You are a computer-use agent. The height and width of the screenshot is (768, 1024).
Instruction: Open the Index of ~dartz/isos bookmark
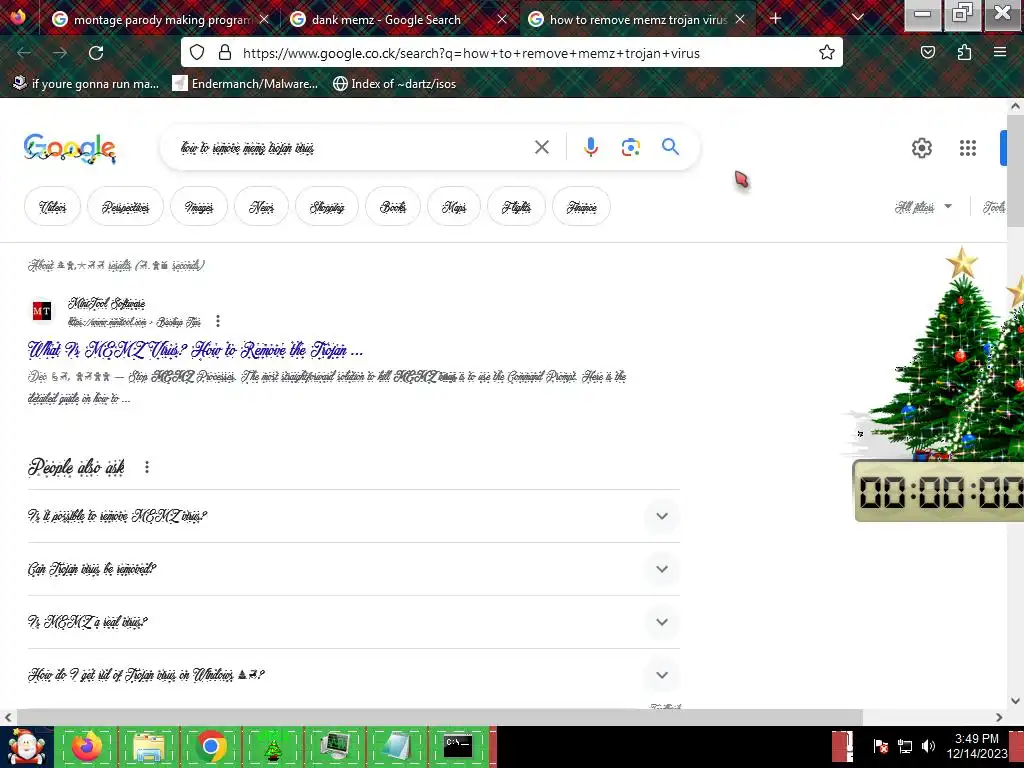[394, 84]
